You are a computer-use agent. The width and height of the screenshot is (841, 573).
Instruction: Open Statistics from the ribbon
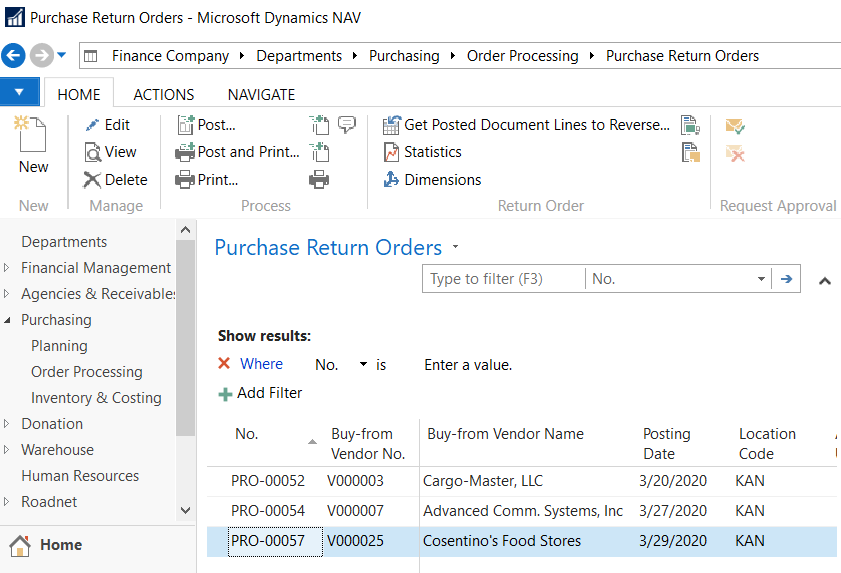422,152
